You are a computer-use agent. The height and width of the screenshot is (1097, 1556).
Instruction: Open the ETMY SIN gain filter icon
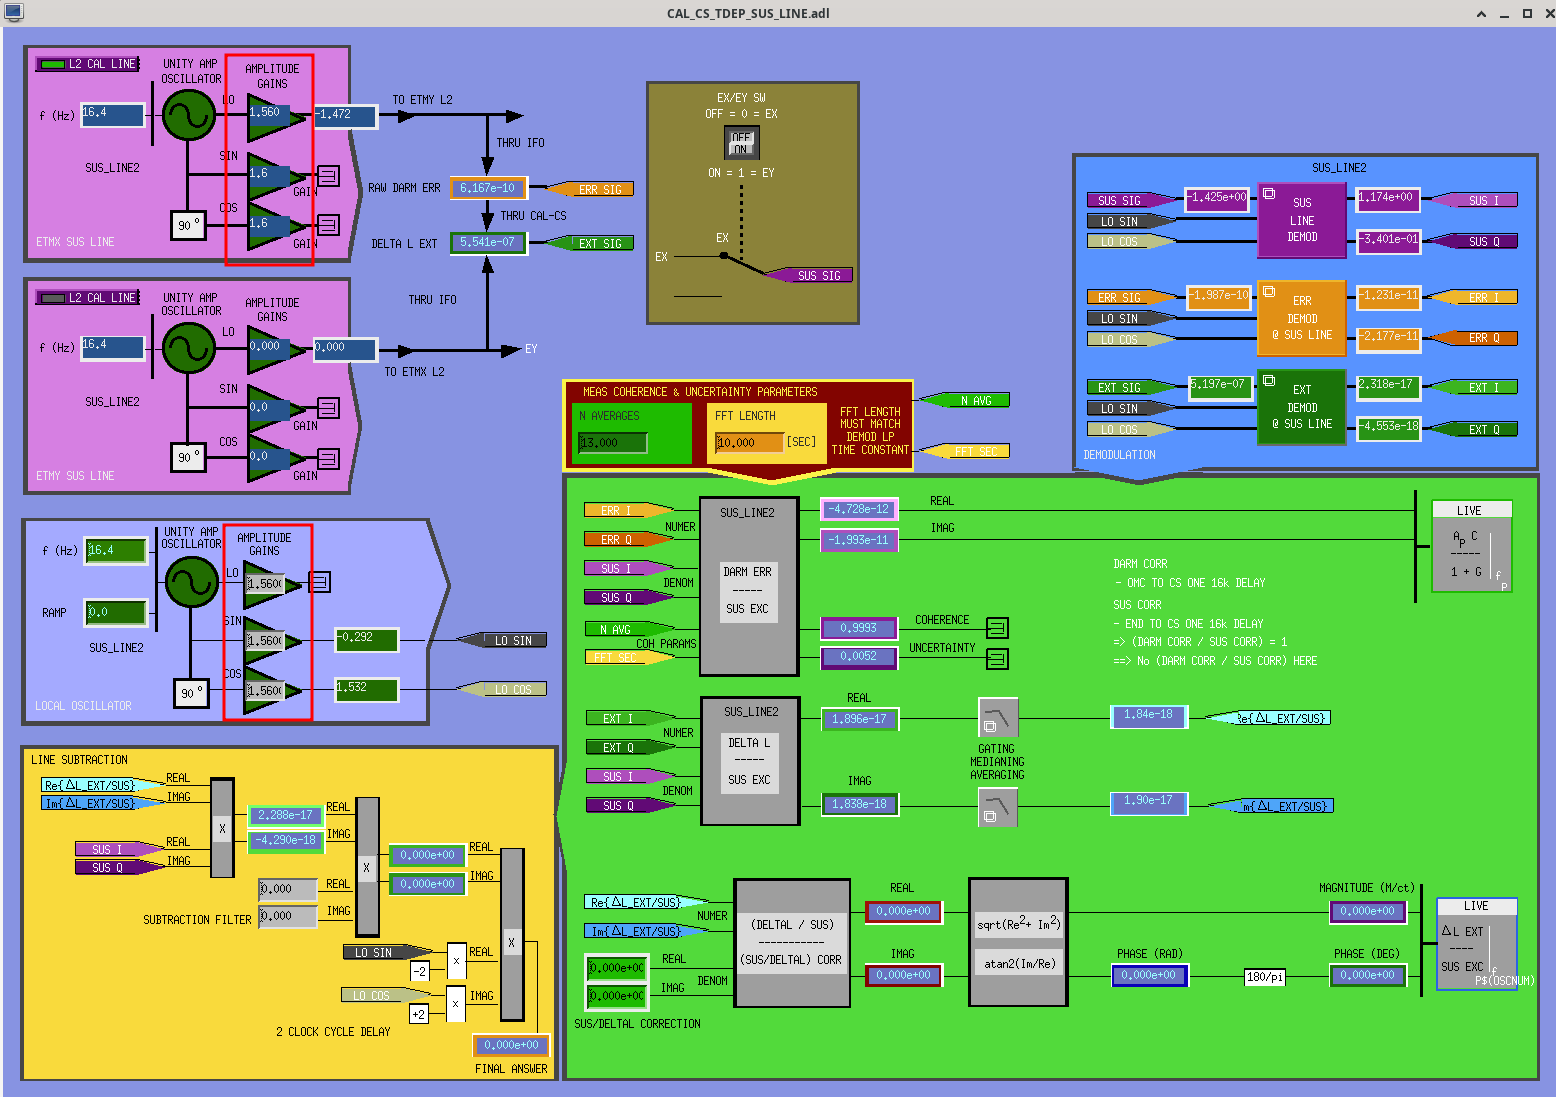point(328,408)
